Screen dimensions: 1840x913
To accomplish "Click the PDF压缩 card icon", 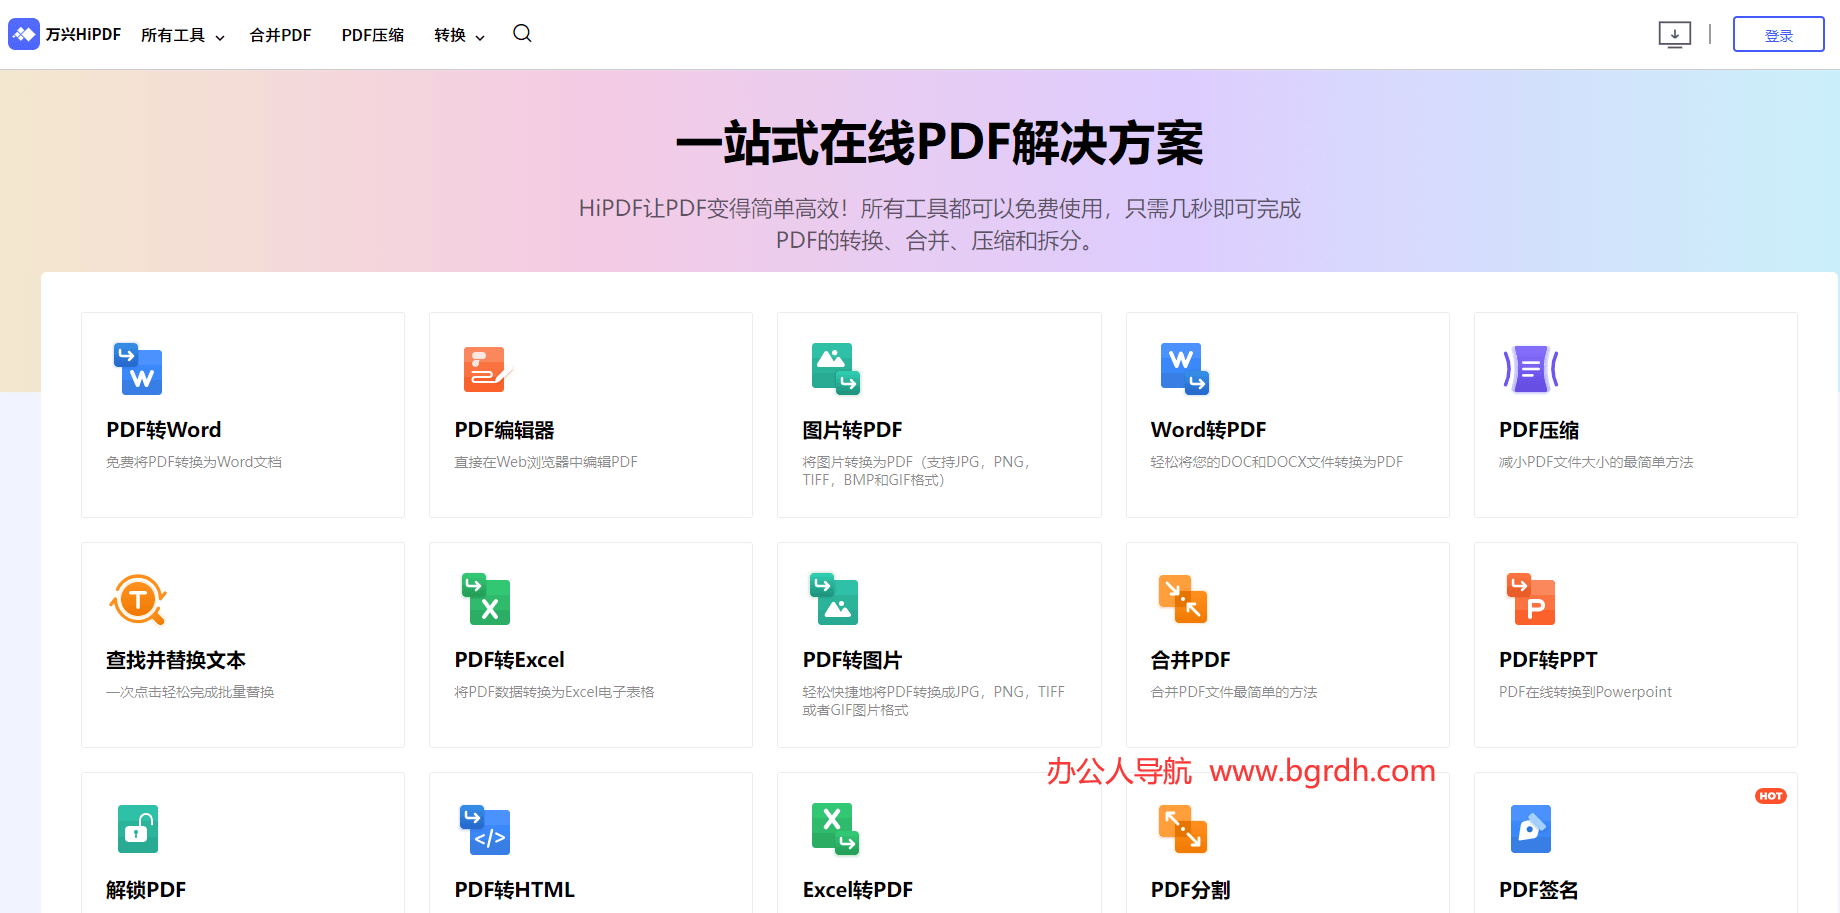I will [x=1531, y=369].
